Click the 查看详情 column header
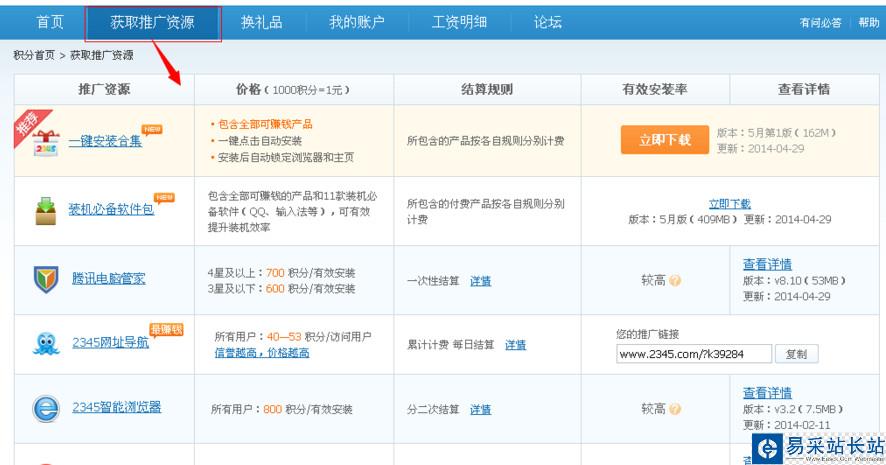This screenshot has width=886, height=465. (804, 89)
